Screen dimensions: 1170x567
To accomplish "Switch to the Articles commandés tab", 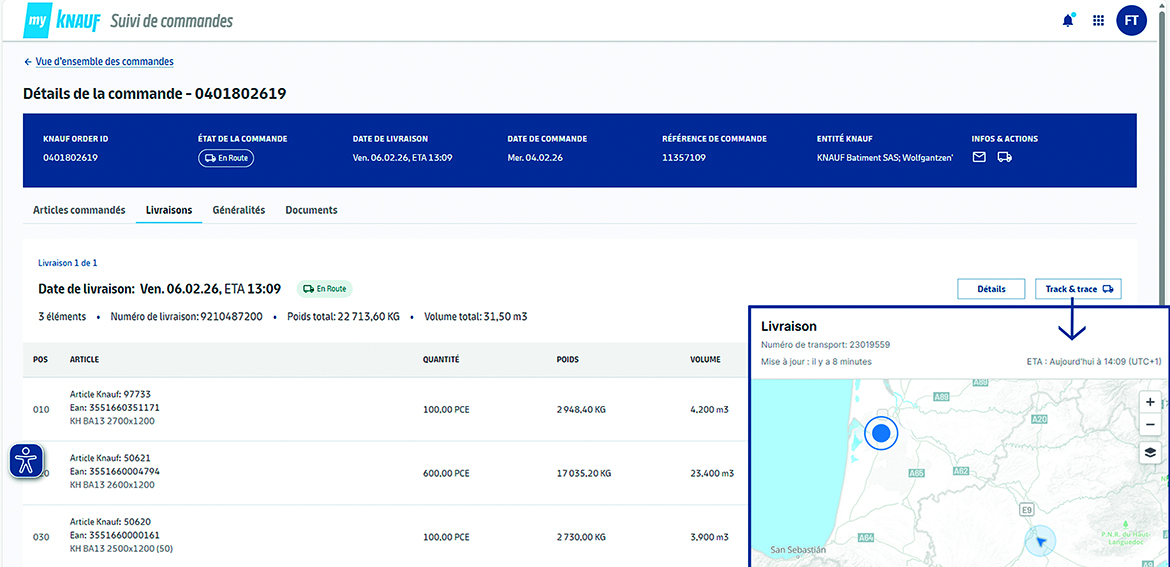I will point(79,210).
